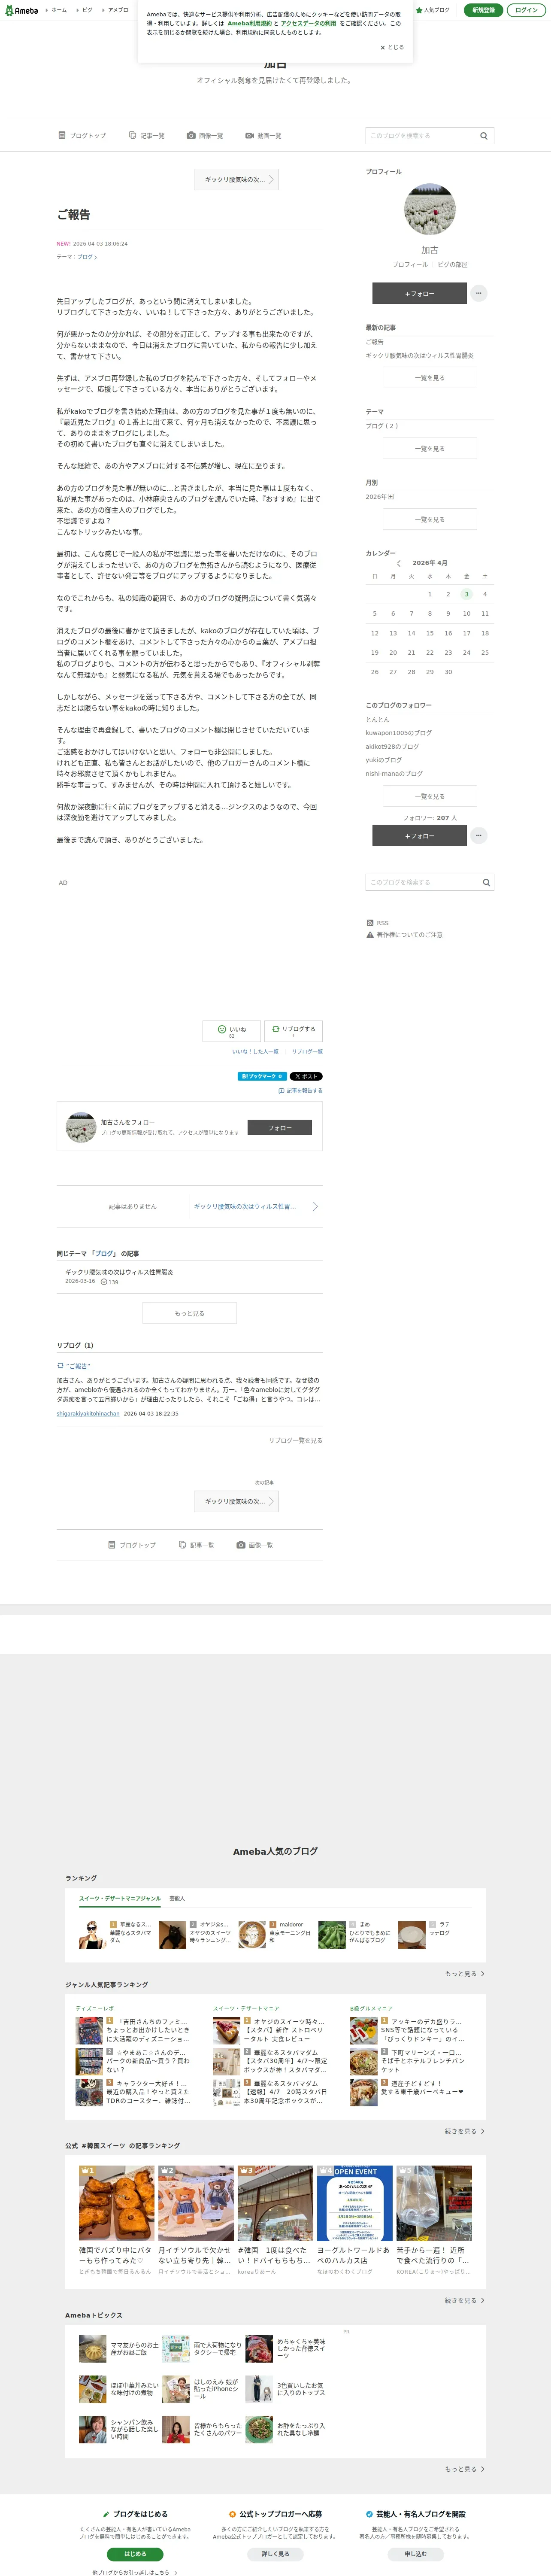Select 芸能人 ranking tab
Viewport: 551px width, 2576px height.
point(177,1898)
